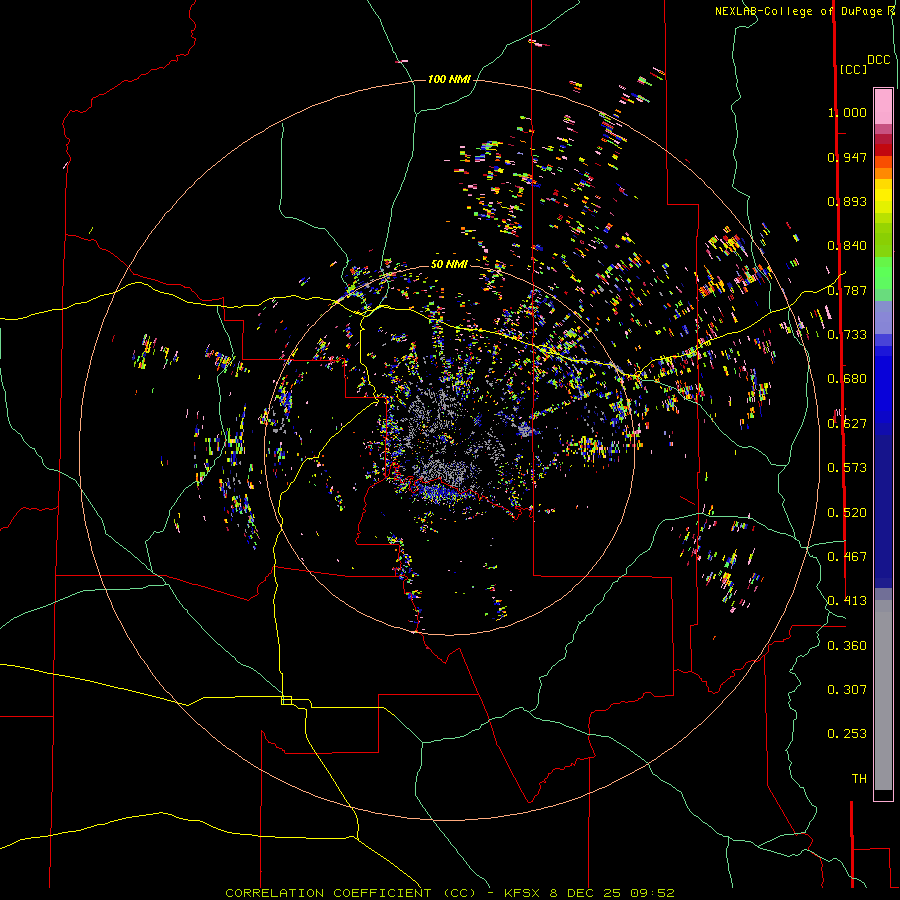Click the 0.413 scale value
Screen dimensions: 900x900
(847, 601)
